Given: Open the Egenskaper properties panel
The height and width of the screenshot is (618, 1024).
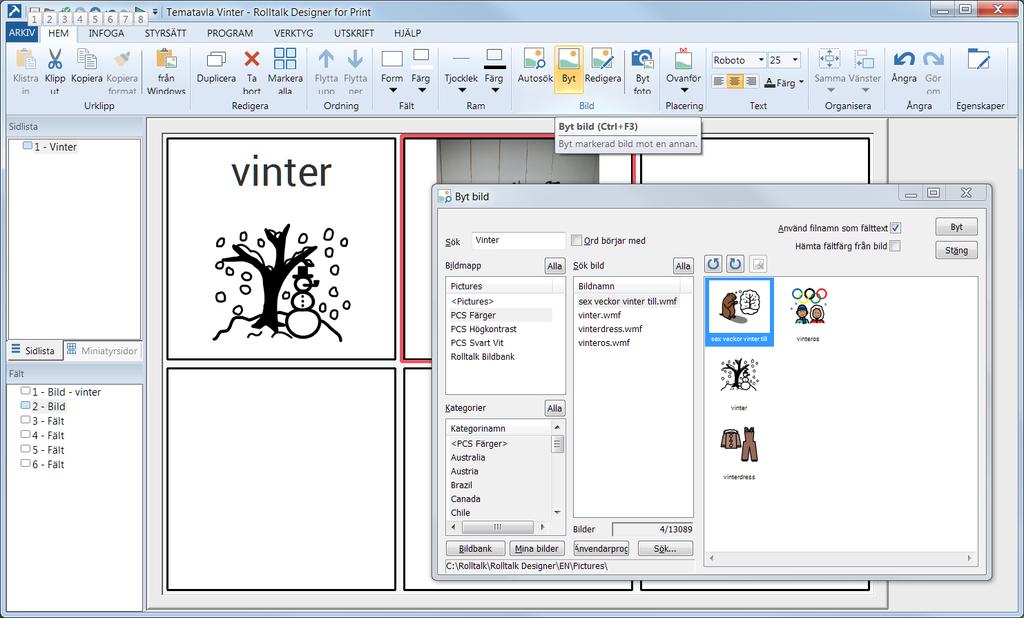Looking at the screenshot, I should 980,59.
